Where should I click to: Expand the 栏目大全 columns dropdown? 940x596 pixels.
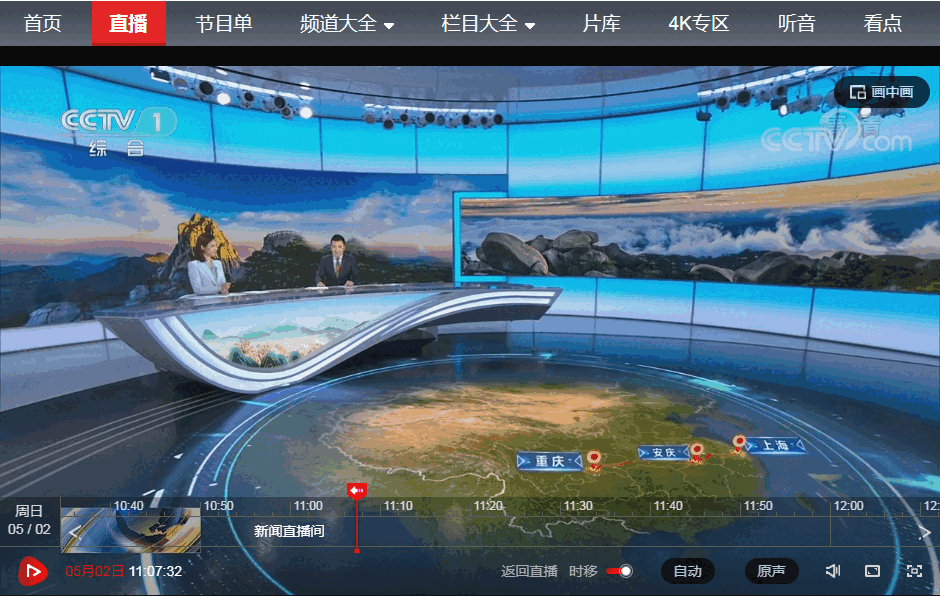pyautogui.click(x=487, y=24)
